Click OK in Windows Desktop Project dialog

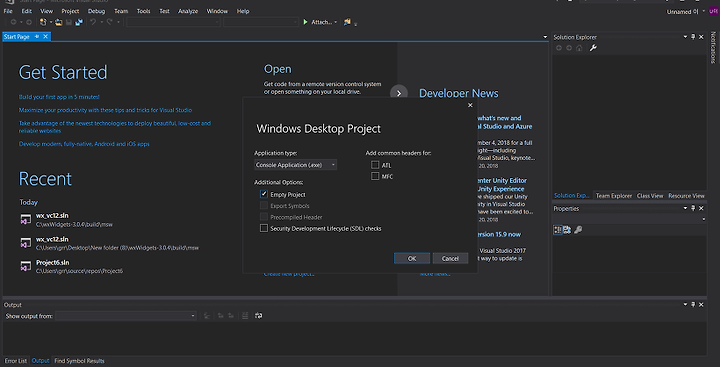tap(412, 258)
